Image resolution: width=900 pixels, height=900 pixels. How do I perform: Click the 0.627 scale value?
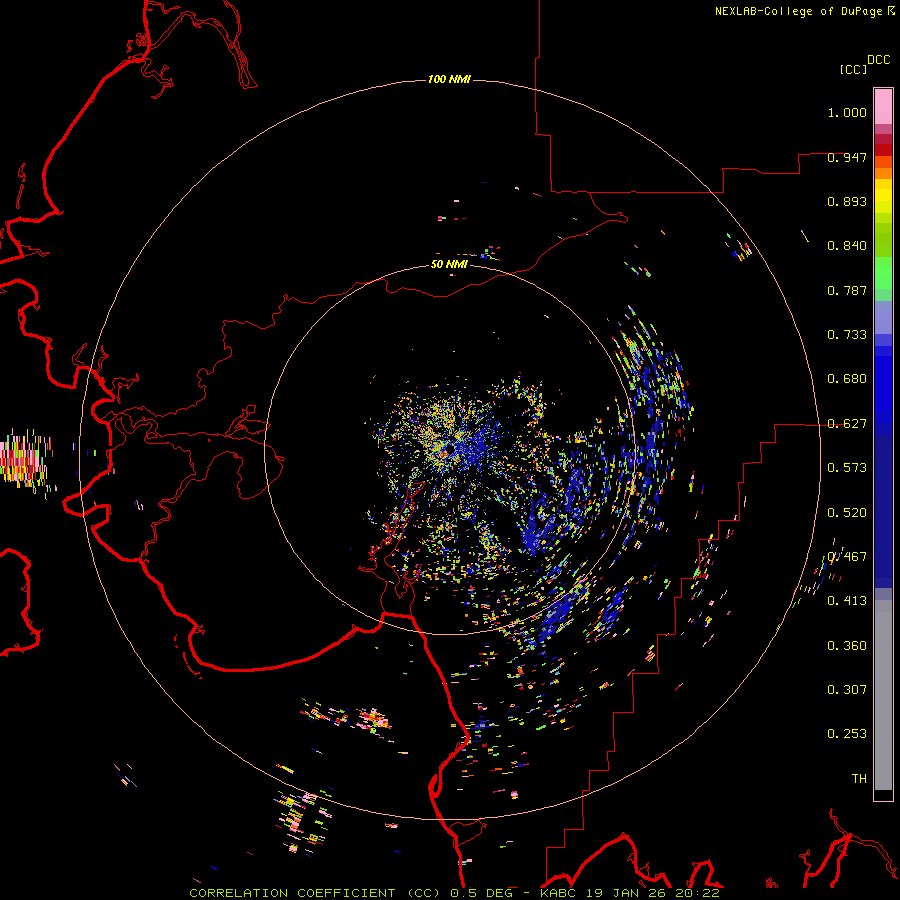pos(847,424)
